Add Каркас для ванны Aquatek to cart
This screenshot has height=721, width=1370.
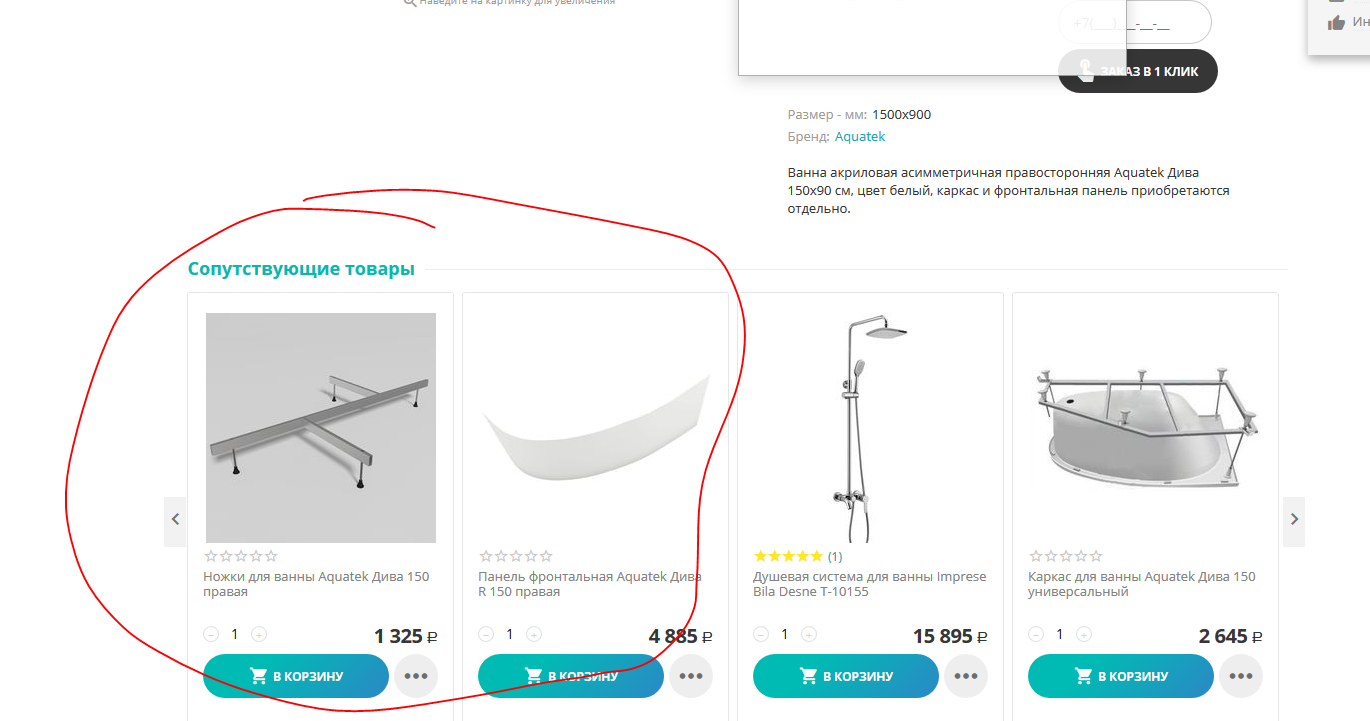[1121, 676]
